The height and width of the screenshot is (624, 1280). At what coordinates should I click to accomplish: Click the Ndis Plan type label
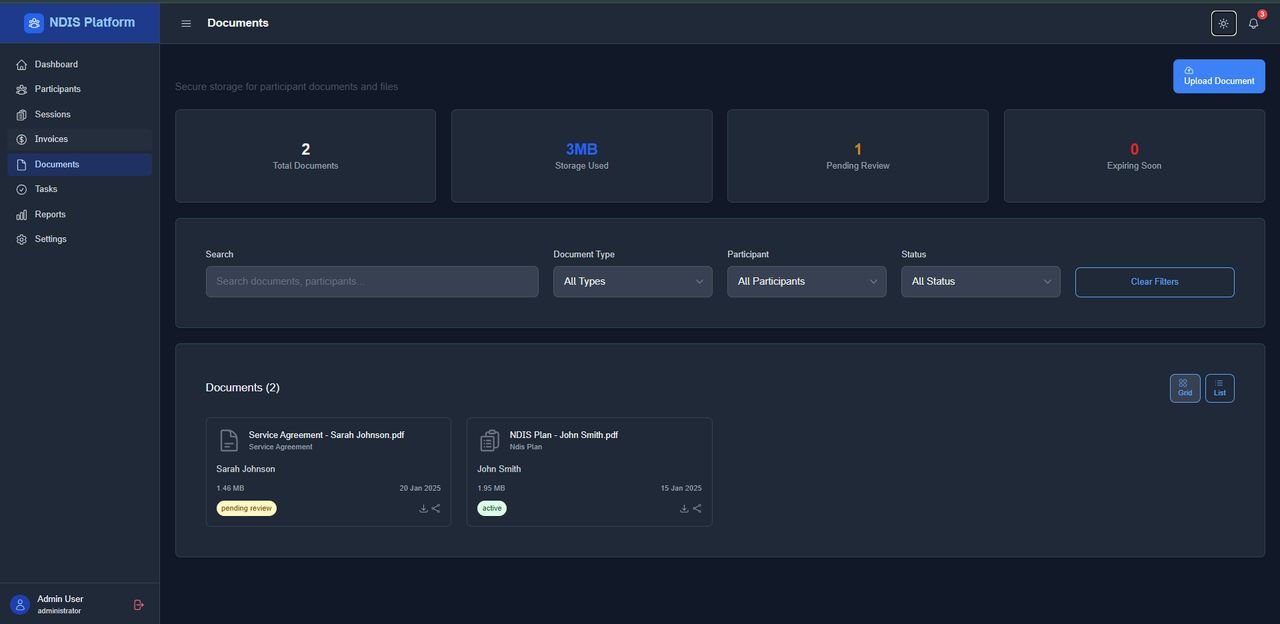[526, 447]
